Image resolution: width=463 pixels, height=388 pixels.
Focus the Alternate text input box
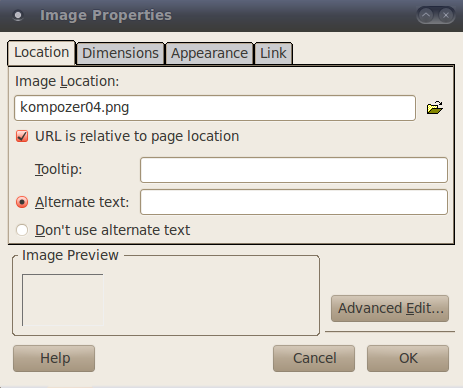pyautogui.click(x=294, y=202)
